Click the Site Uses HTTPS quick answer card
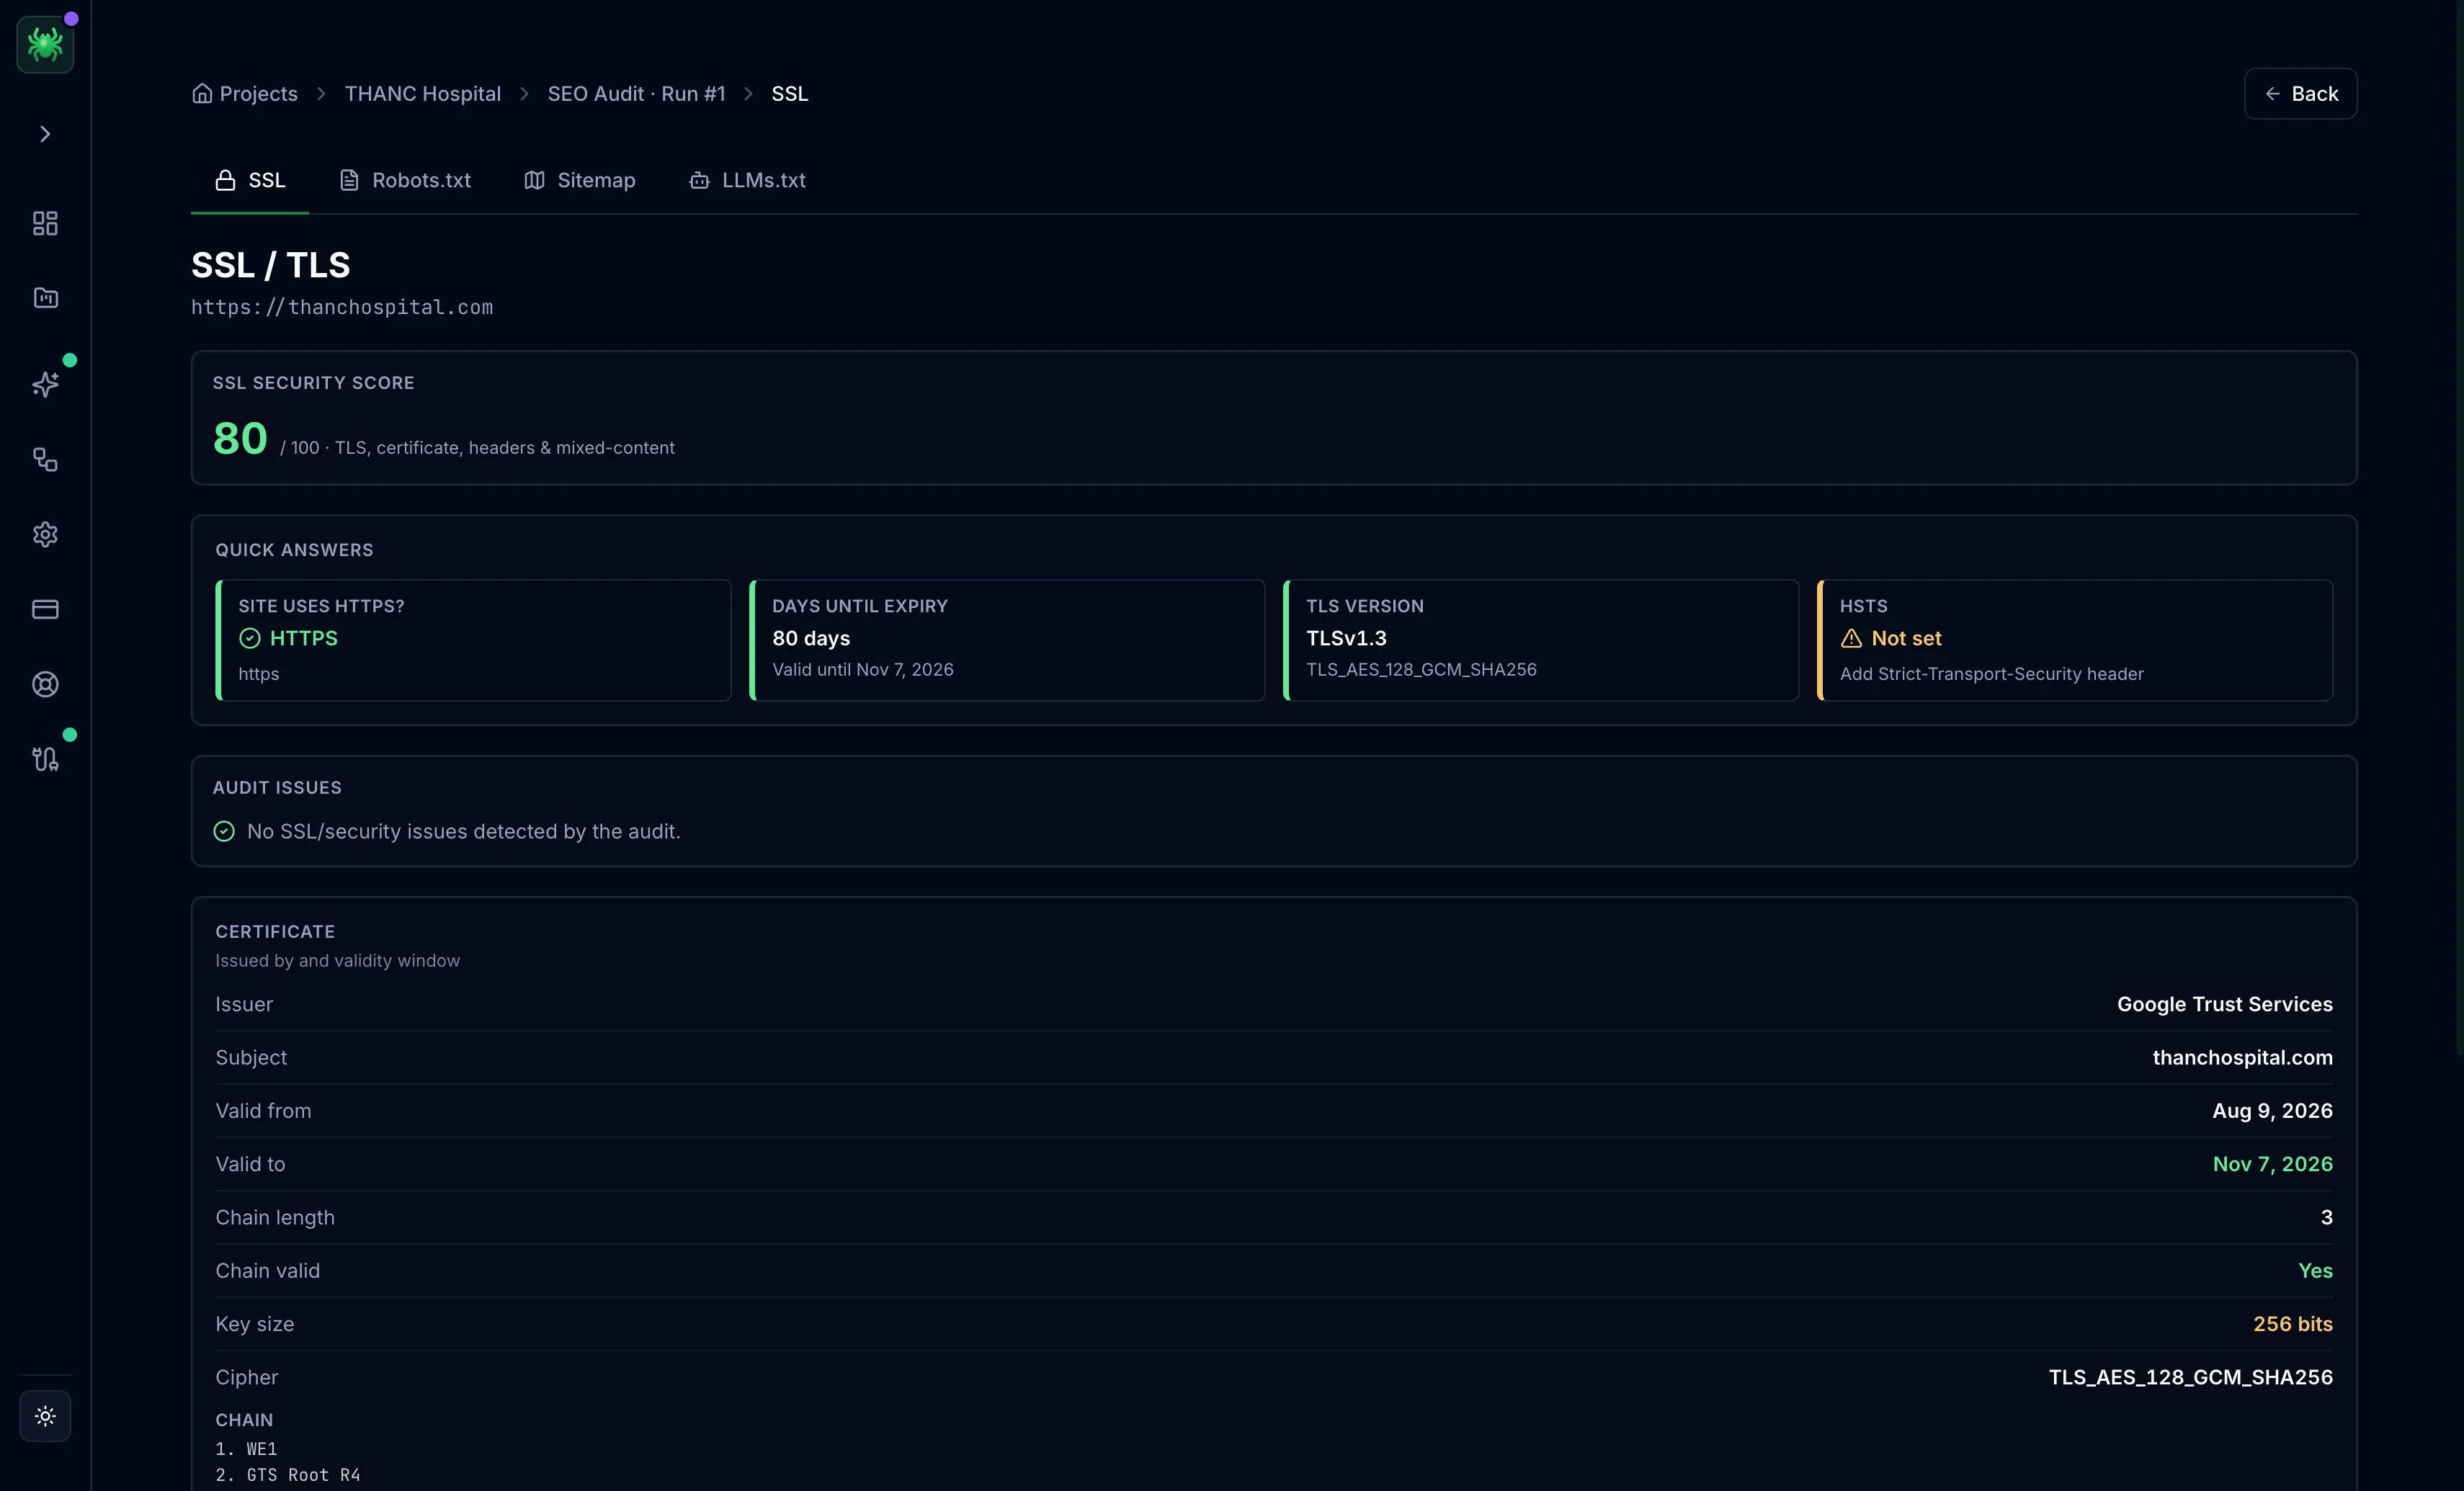The image size is (2464, 1491). click(x=473, y=640)
